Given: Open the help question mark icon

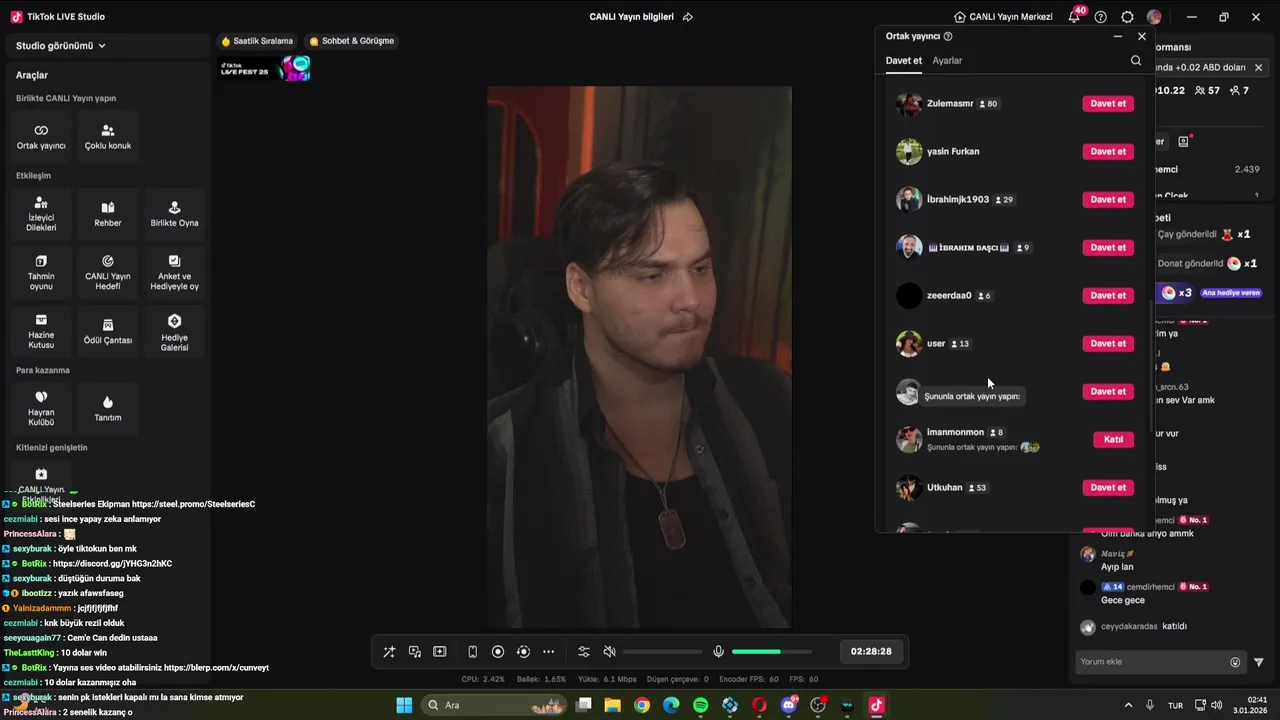Looking at the screenshot, I should click(1101, 17).
